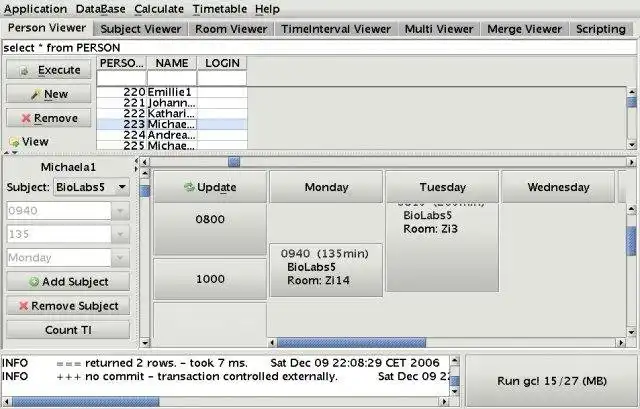Click the top timetable scroll left arrow
Screen dimensions: 640x409
coord(144,162)
